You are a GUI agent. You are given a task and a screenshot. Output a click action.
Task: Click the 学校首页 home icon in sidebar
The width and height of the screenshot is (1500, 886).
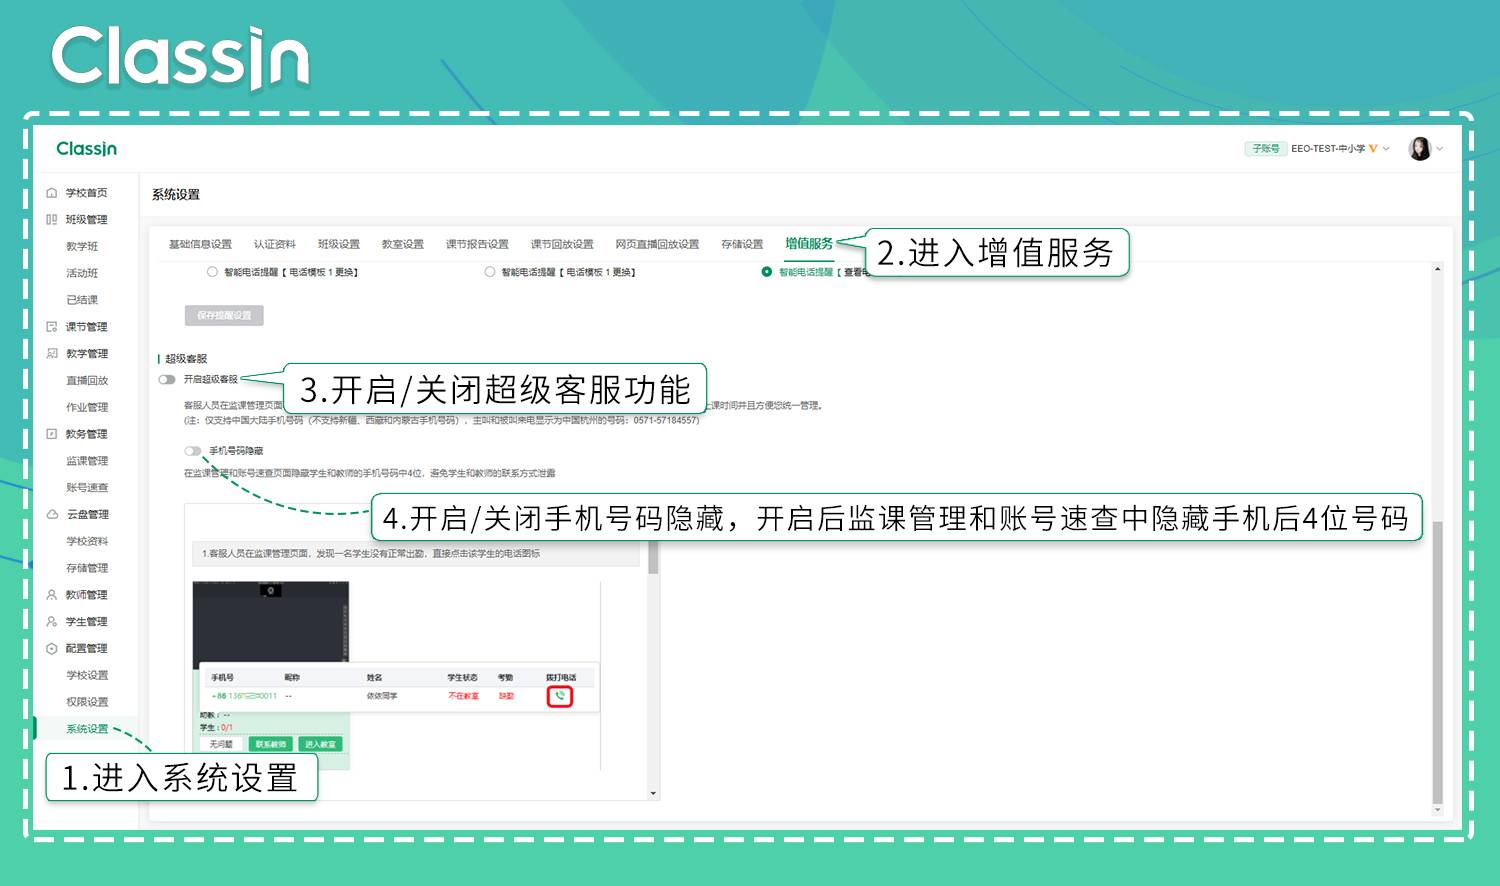(x=52, y=193)
